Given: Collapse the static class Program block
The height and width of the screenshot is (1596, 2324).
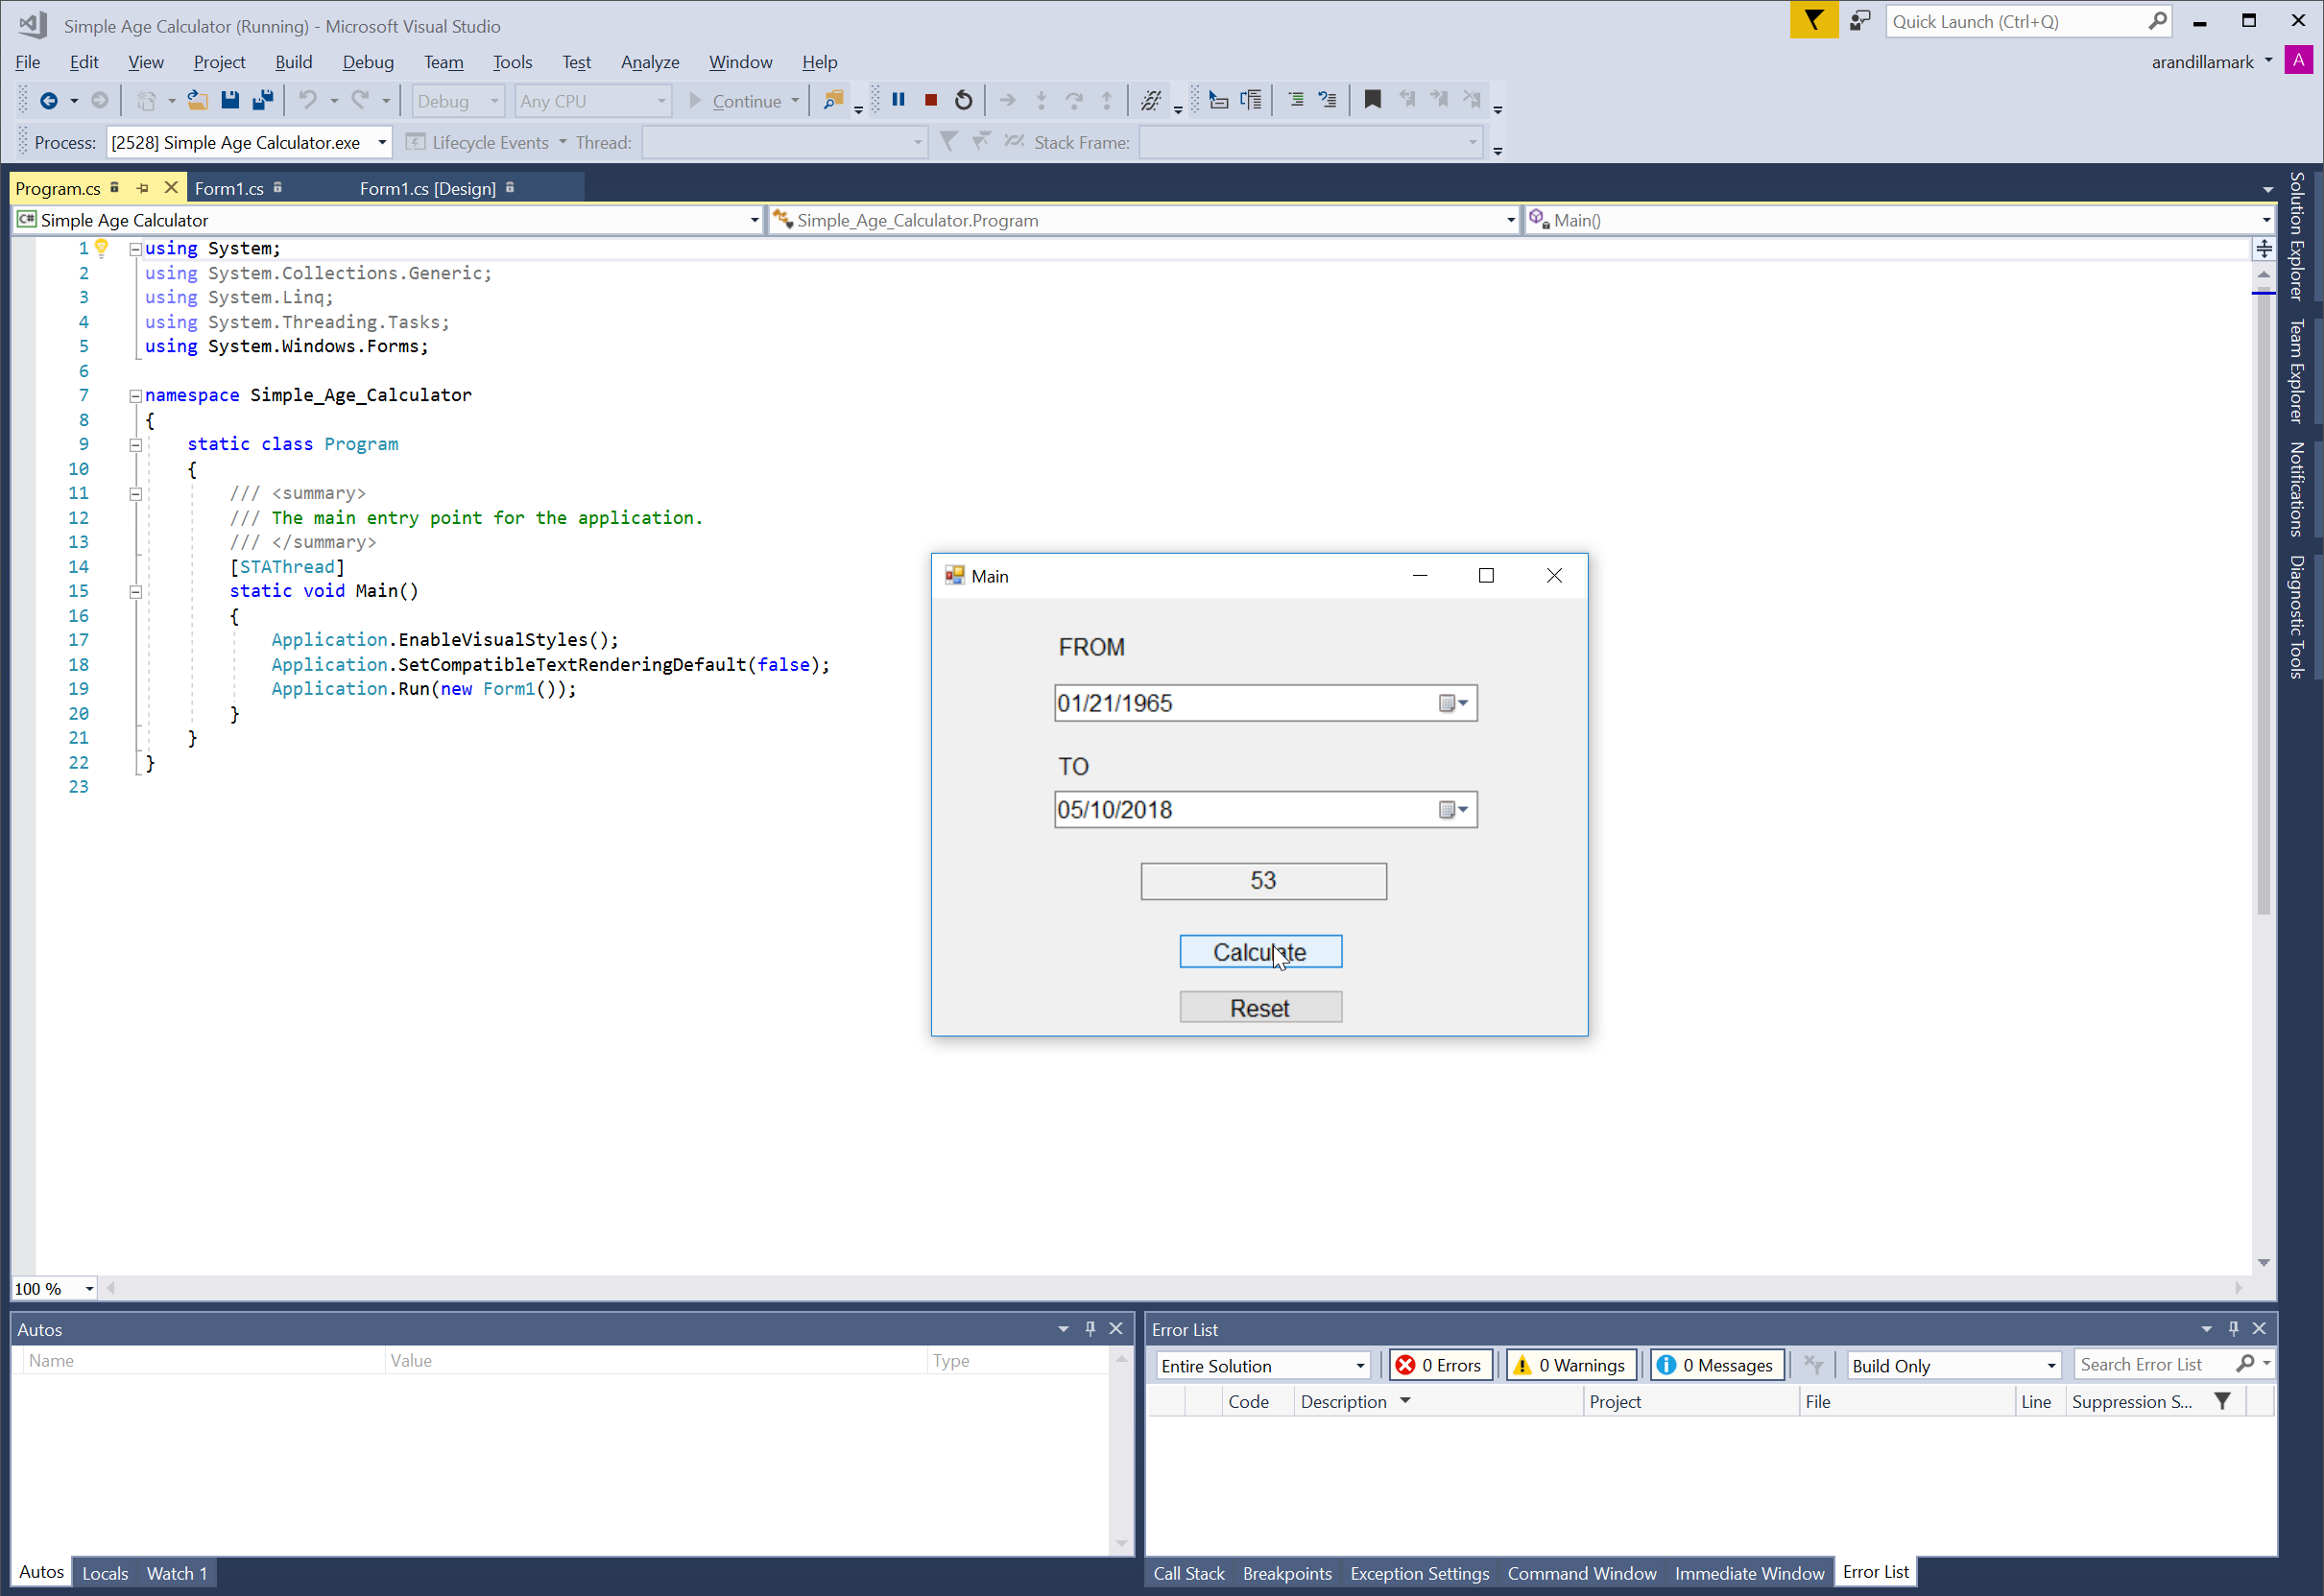Looking at the screenshot, I should (x=135, y=445).
